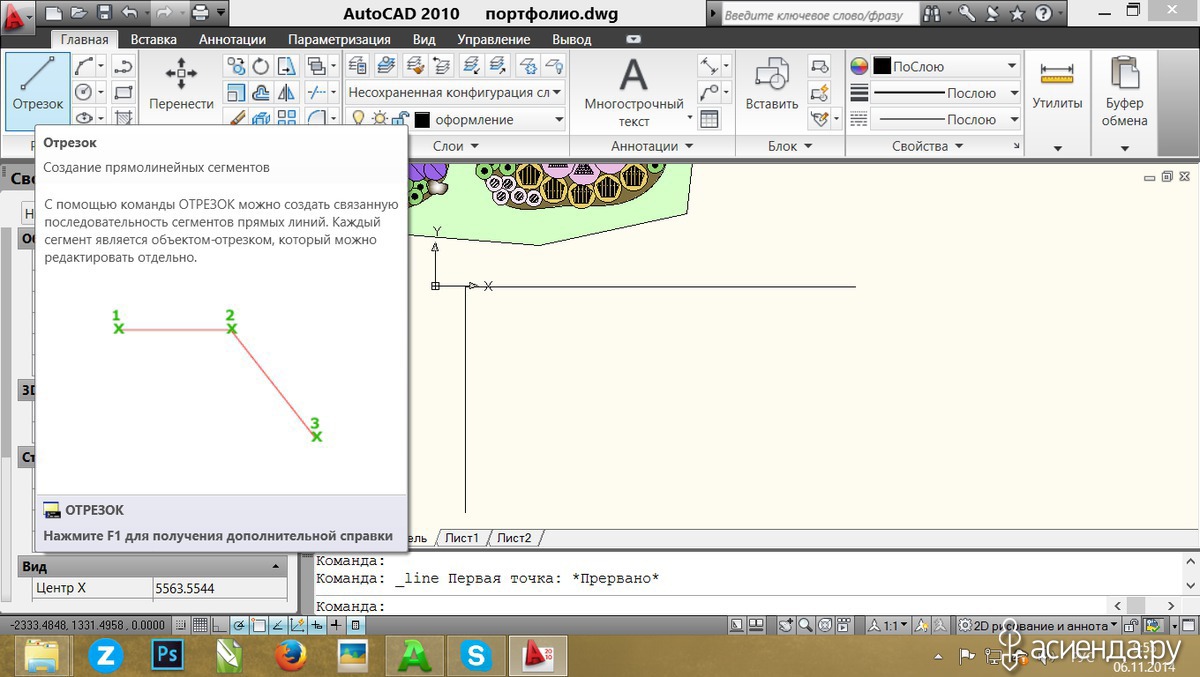The width and height of the screenshot is (1200, 677).
Task: Select the circle tool
Action: pyautogui.click(x=85, y=92)
